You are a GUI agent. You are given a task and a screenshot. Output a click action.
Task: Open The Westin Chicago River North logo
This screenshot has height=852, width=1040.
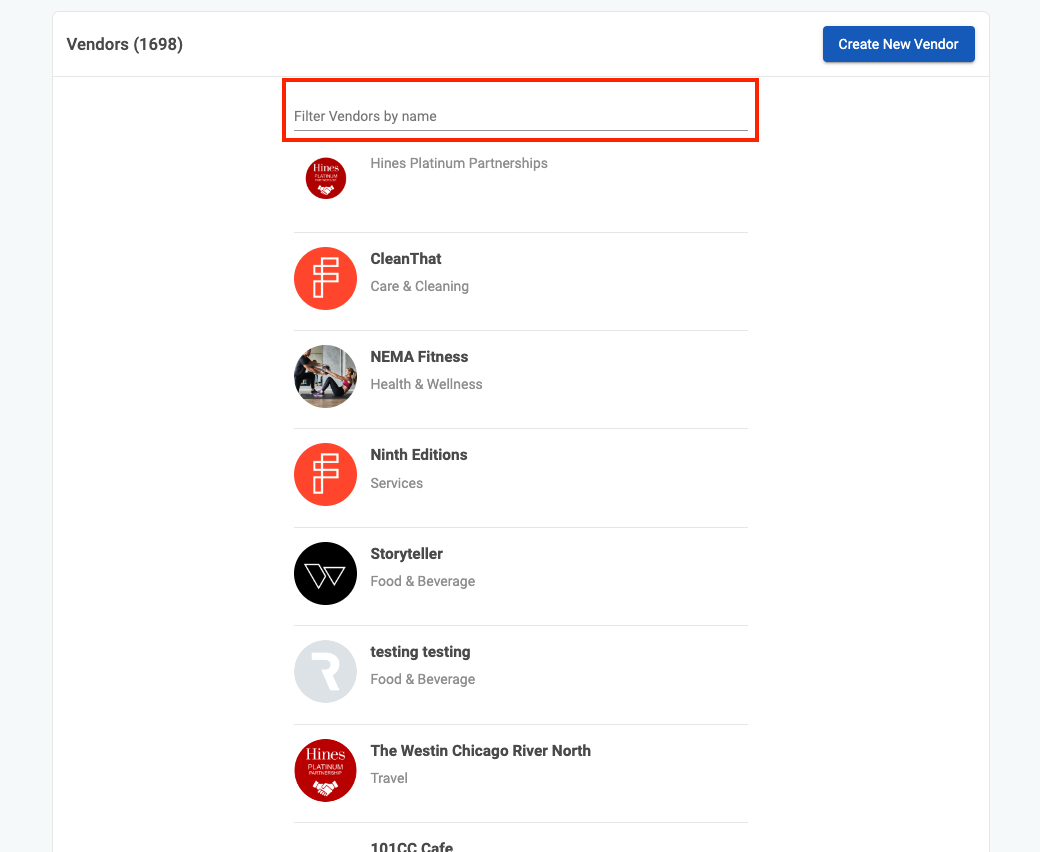pos(325,770)
